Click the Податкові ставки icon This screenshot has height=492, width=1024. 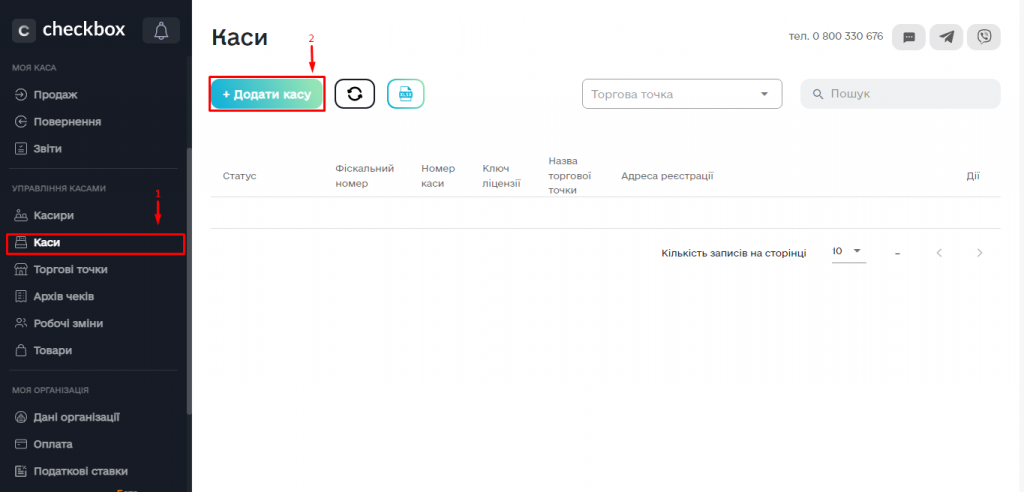click(21, 471)
